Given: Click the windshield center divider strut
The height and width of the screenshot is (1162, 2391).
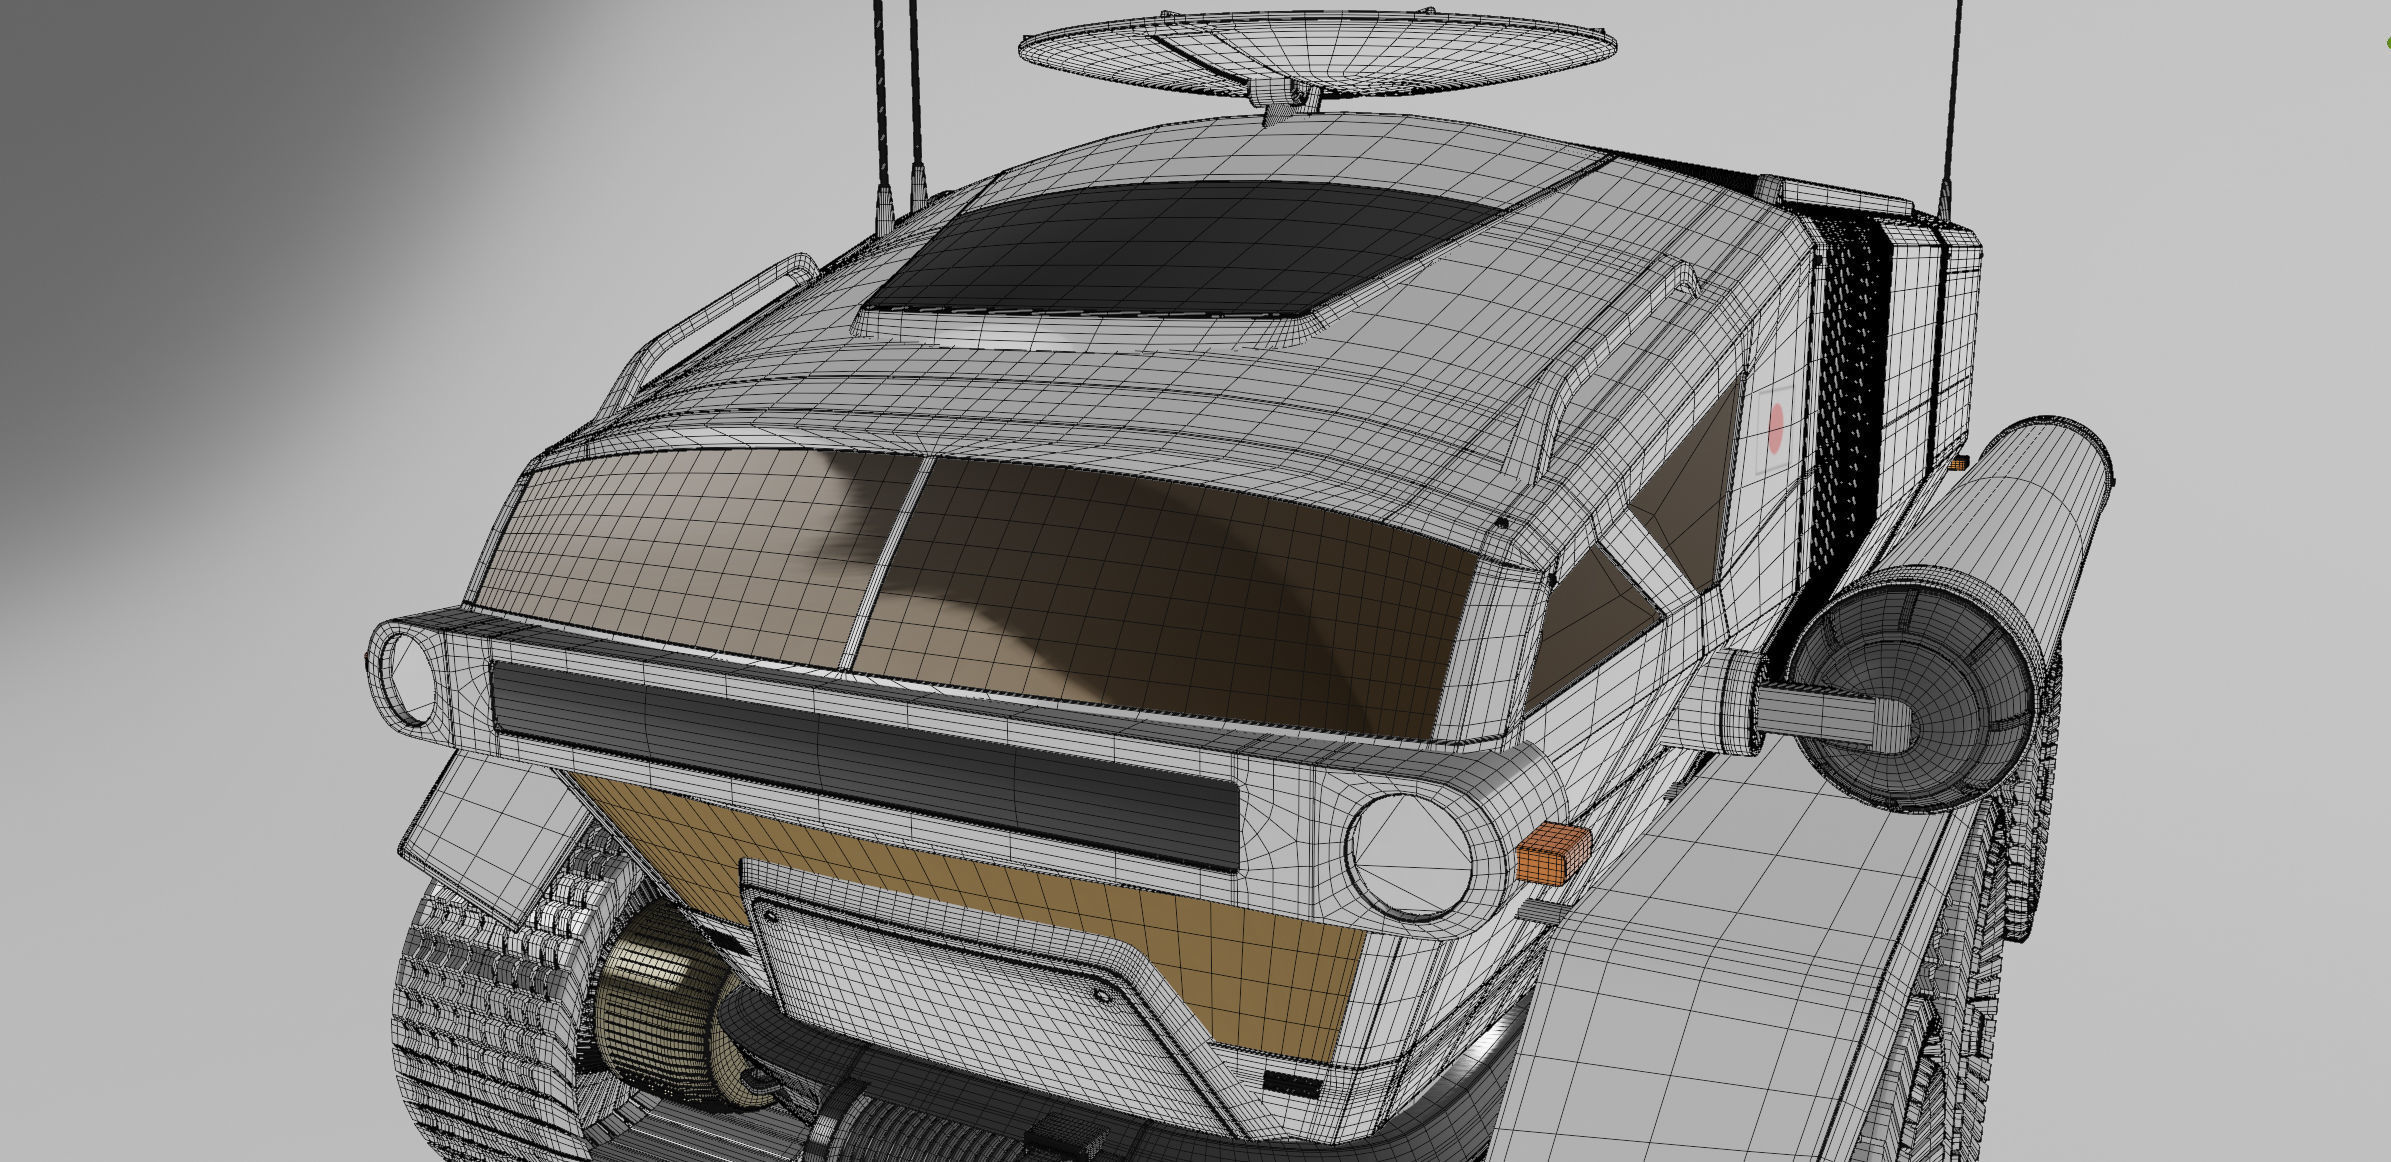Looking at the screenshot, I should 886,564.
